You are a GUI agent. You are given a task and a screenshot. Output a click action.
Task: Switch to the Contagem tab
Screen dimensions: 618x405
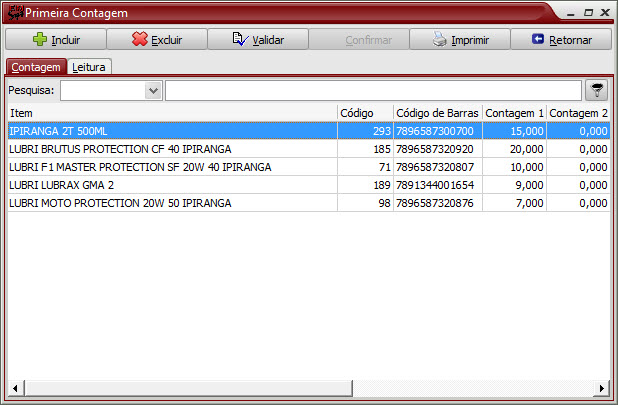click(36, 67)
